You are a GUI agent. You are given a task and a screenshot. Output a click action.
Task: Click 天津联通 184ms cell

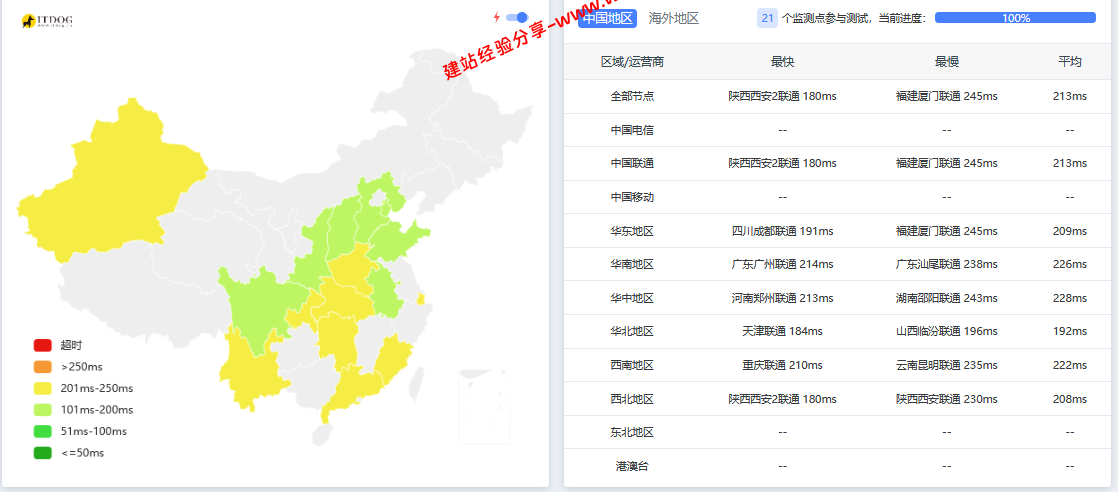[x=782, y=332]
